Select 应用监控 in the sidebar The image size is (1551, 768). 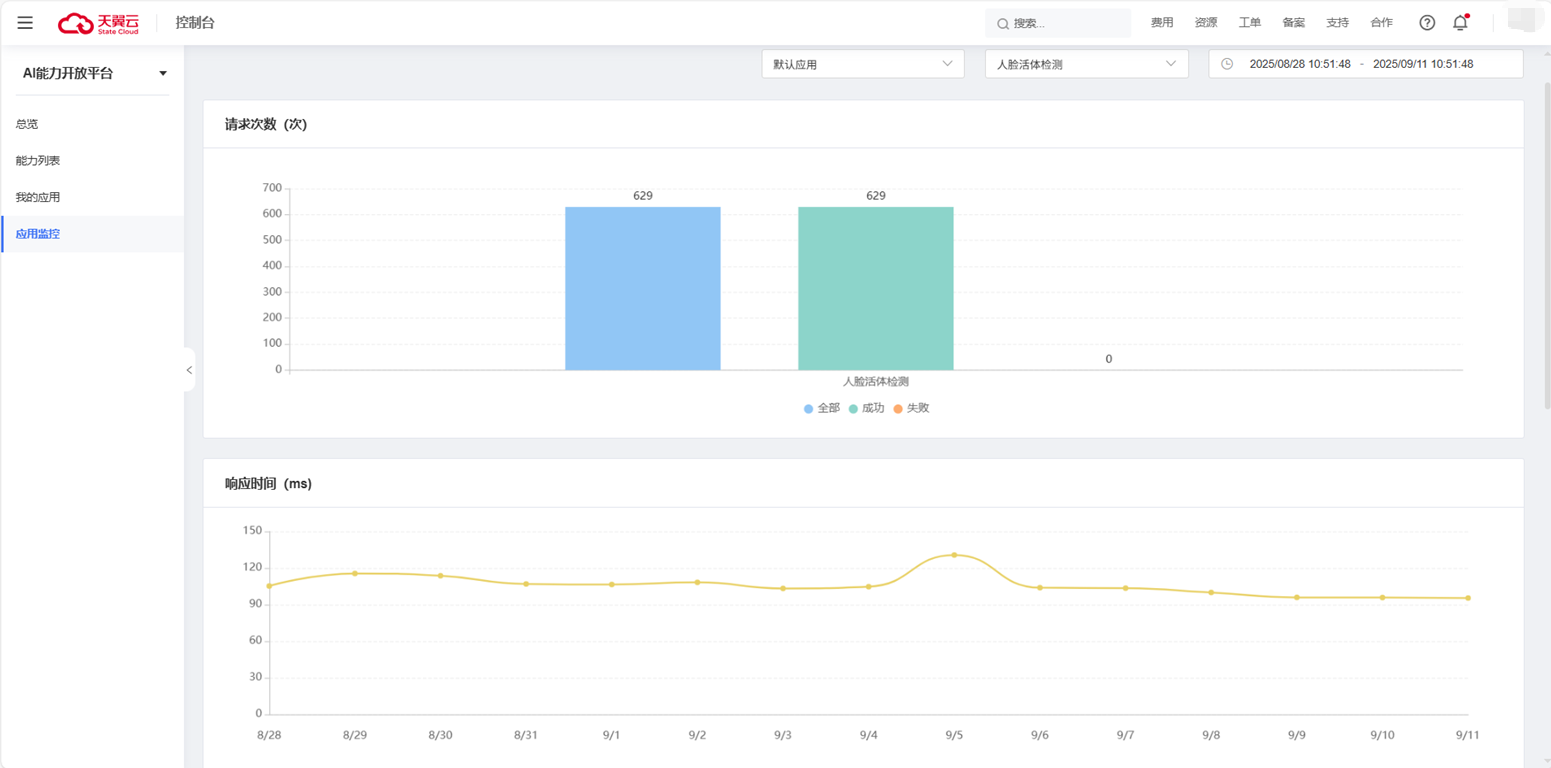coord(92,234)
